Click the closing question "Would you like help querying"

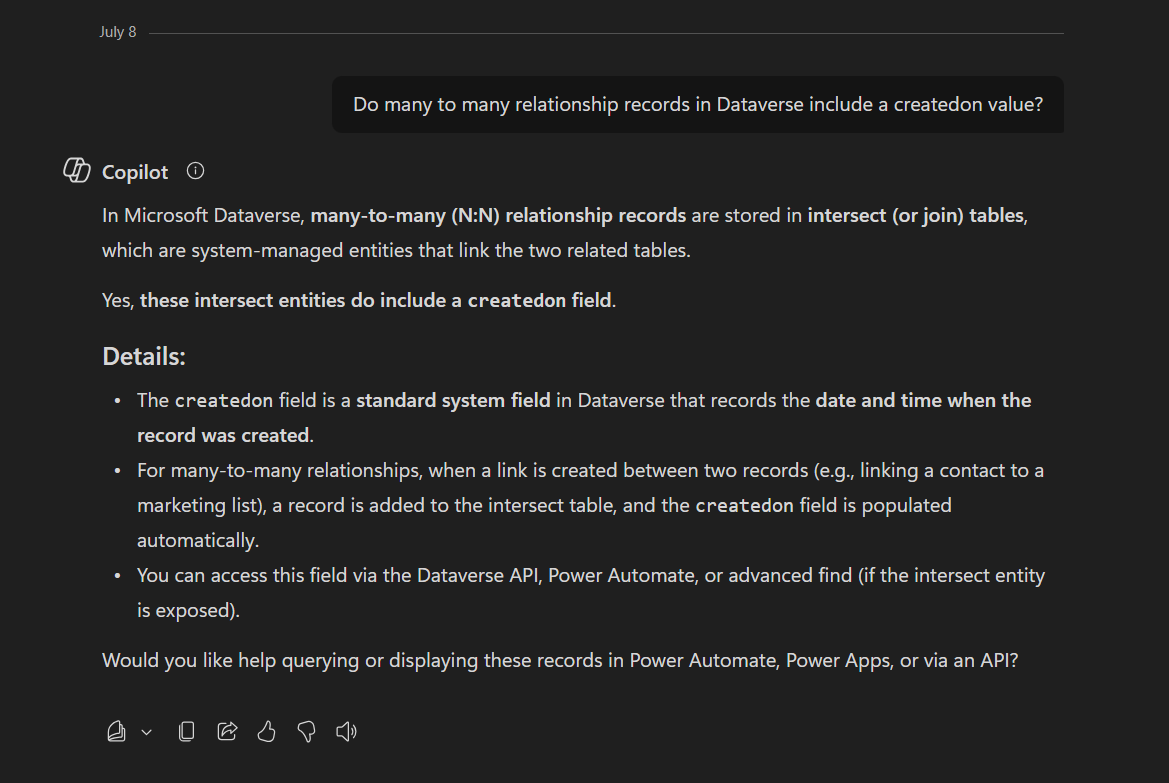[560, 661]
